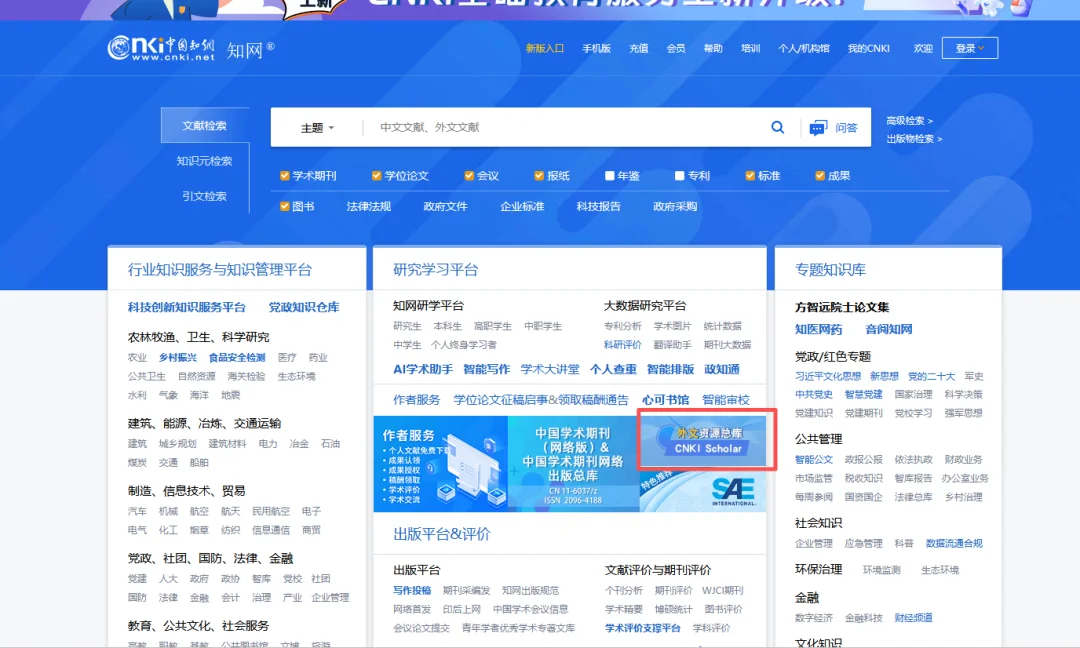
Task: Open the 学位论文征稿启事&领取稿酬通告 link
Action: click(x=541, y=399)
